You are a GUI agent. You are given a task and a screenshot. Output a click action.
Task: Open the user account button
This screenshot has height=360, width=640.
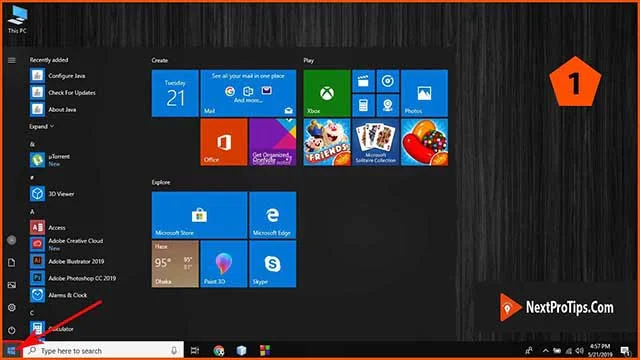[12, 240]
